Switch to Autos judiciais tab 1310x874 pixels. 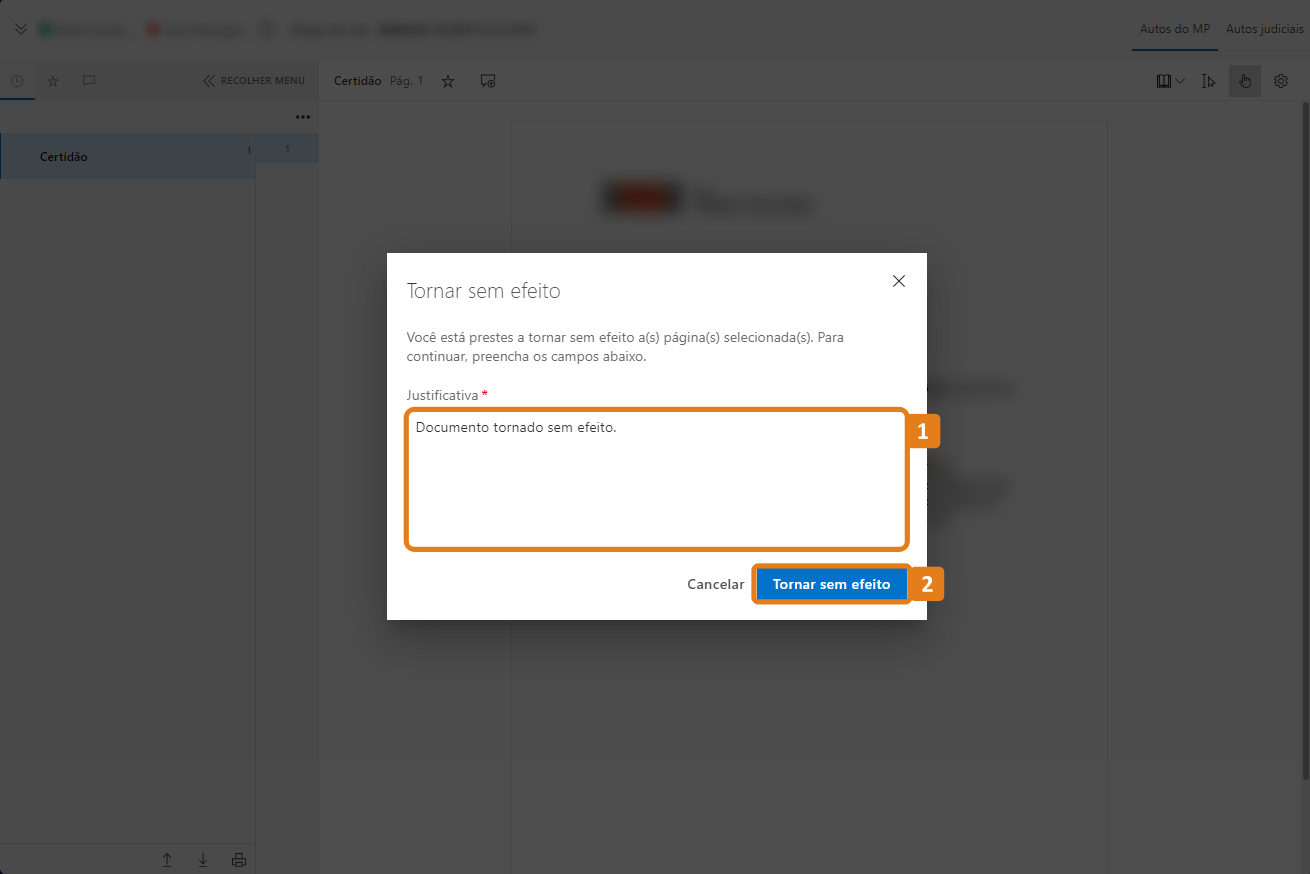point(1264,29)
